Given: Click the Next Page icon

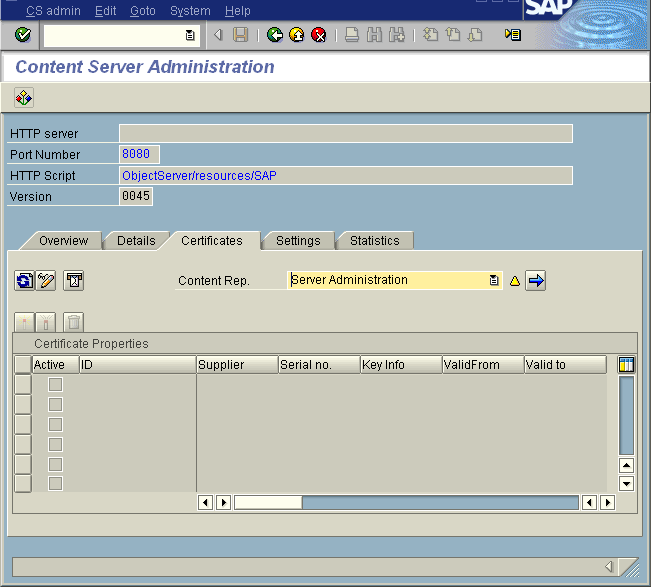Looking at the screenshot, I should point(475,35).
